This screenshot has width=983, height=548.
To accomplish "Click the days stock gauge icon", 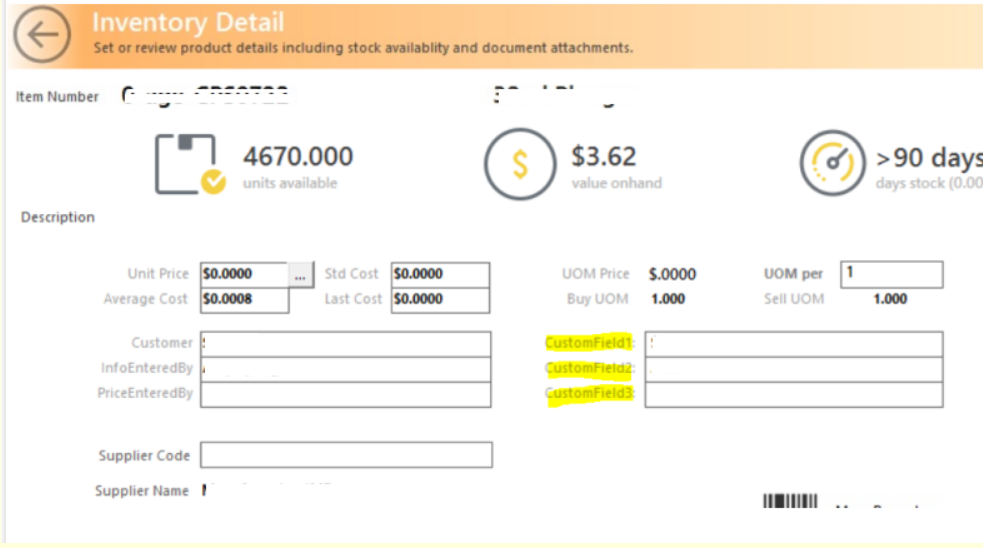I will (832, 163).
